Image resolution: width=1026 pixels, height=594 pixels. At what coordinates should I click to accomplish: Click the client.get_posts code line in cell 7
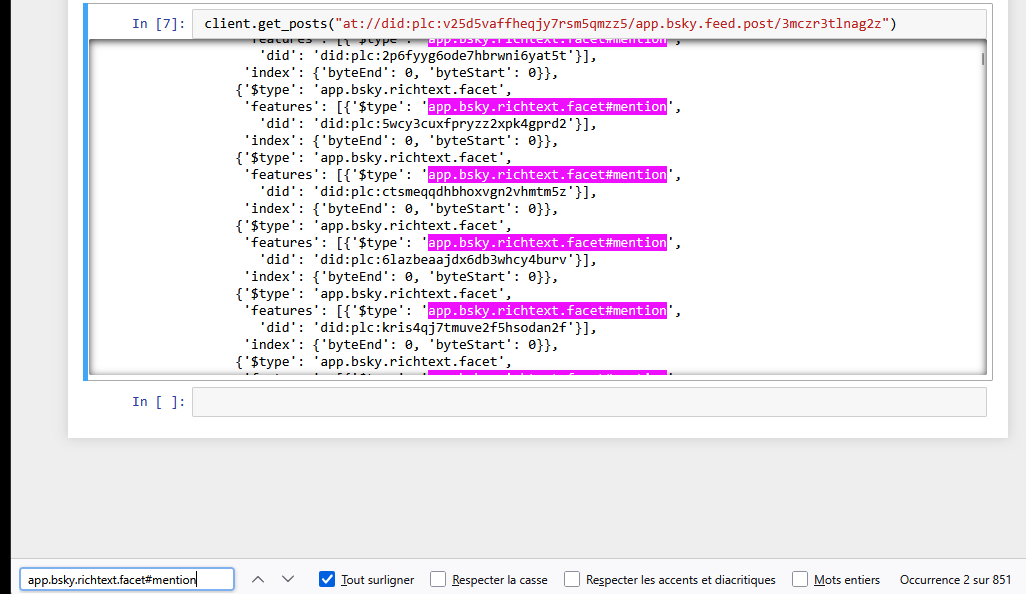550,24
